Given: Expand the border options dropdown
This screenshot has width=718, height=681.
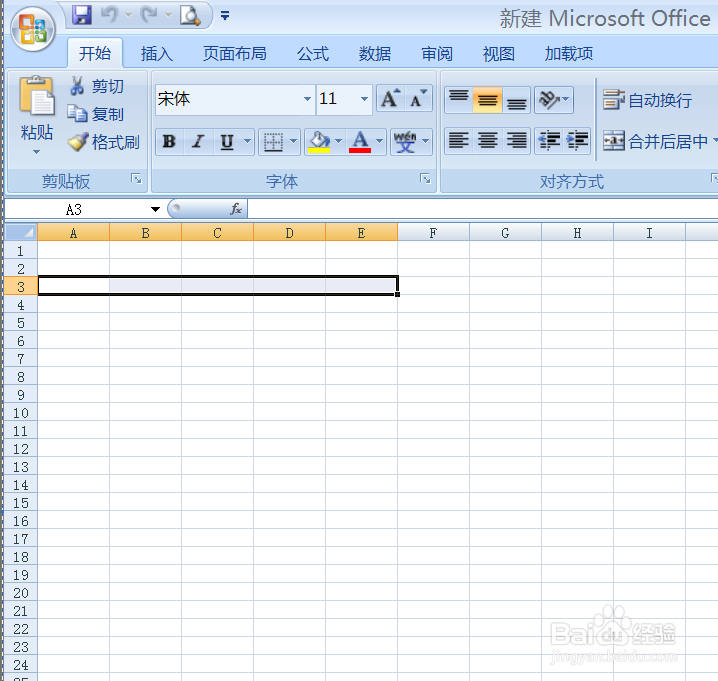Looking at the screenshot, I should point(294,141).
